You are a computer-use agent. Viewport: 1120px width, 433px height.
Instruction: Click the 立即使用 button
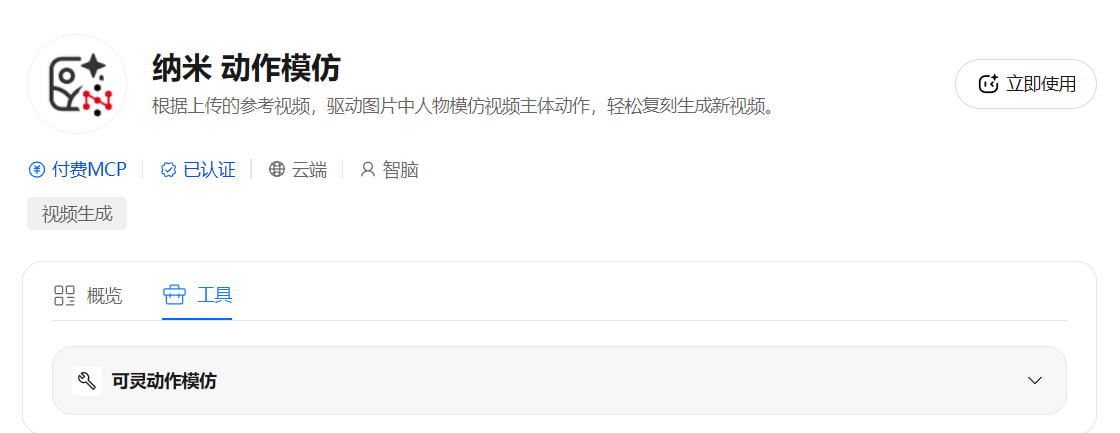pyautogui.click(x=1026, y=84)
